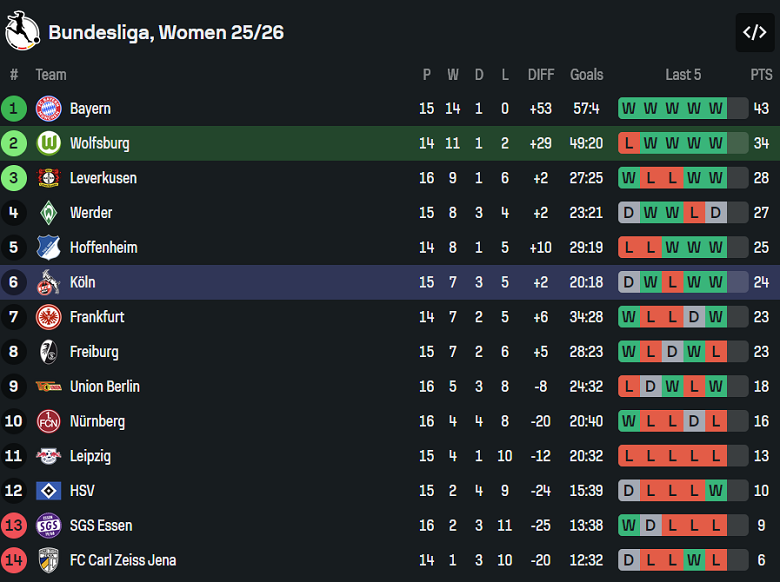780x582 pixels.
Task: Click the Last 5 column header
Action: pyautogui.click(x=683, y=74)
